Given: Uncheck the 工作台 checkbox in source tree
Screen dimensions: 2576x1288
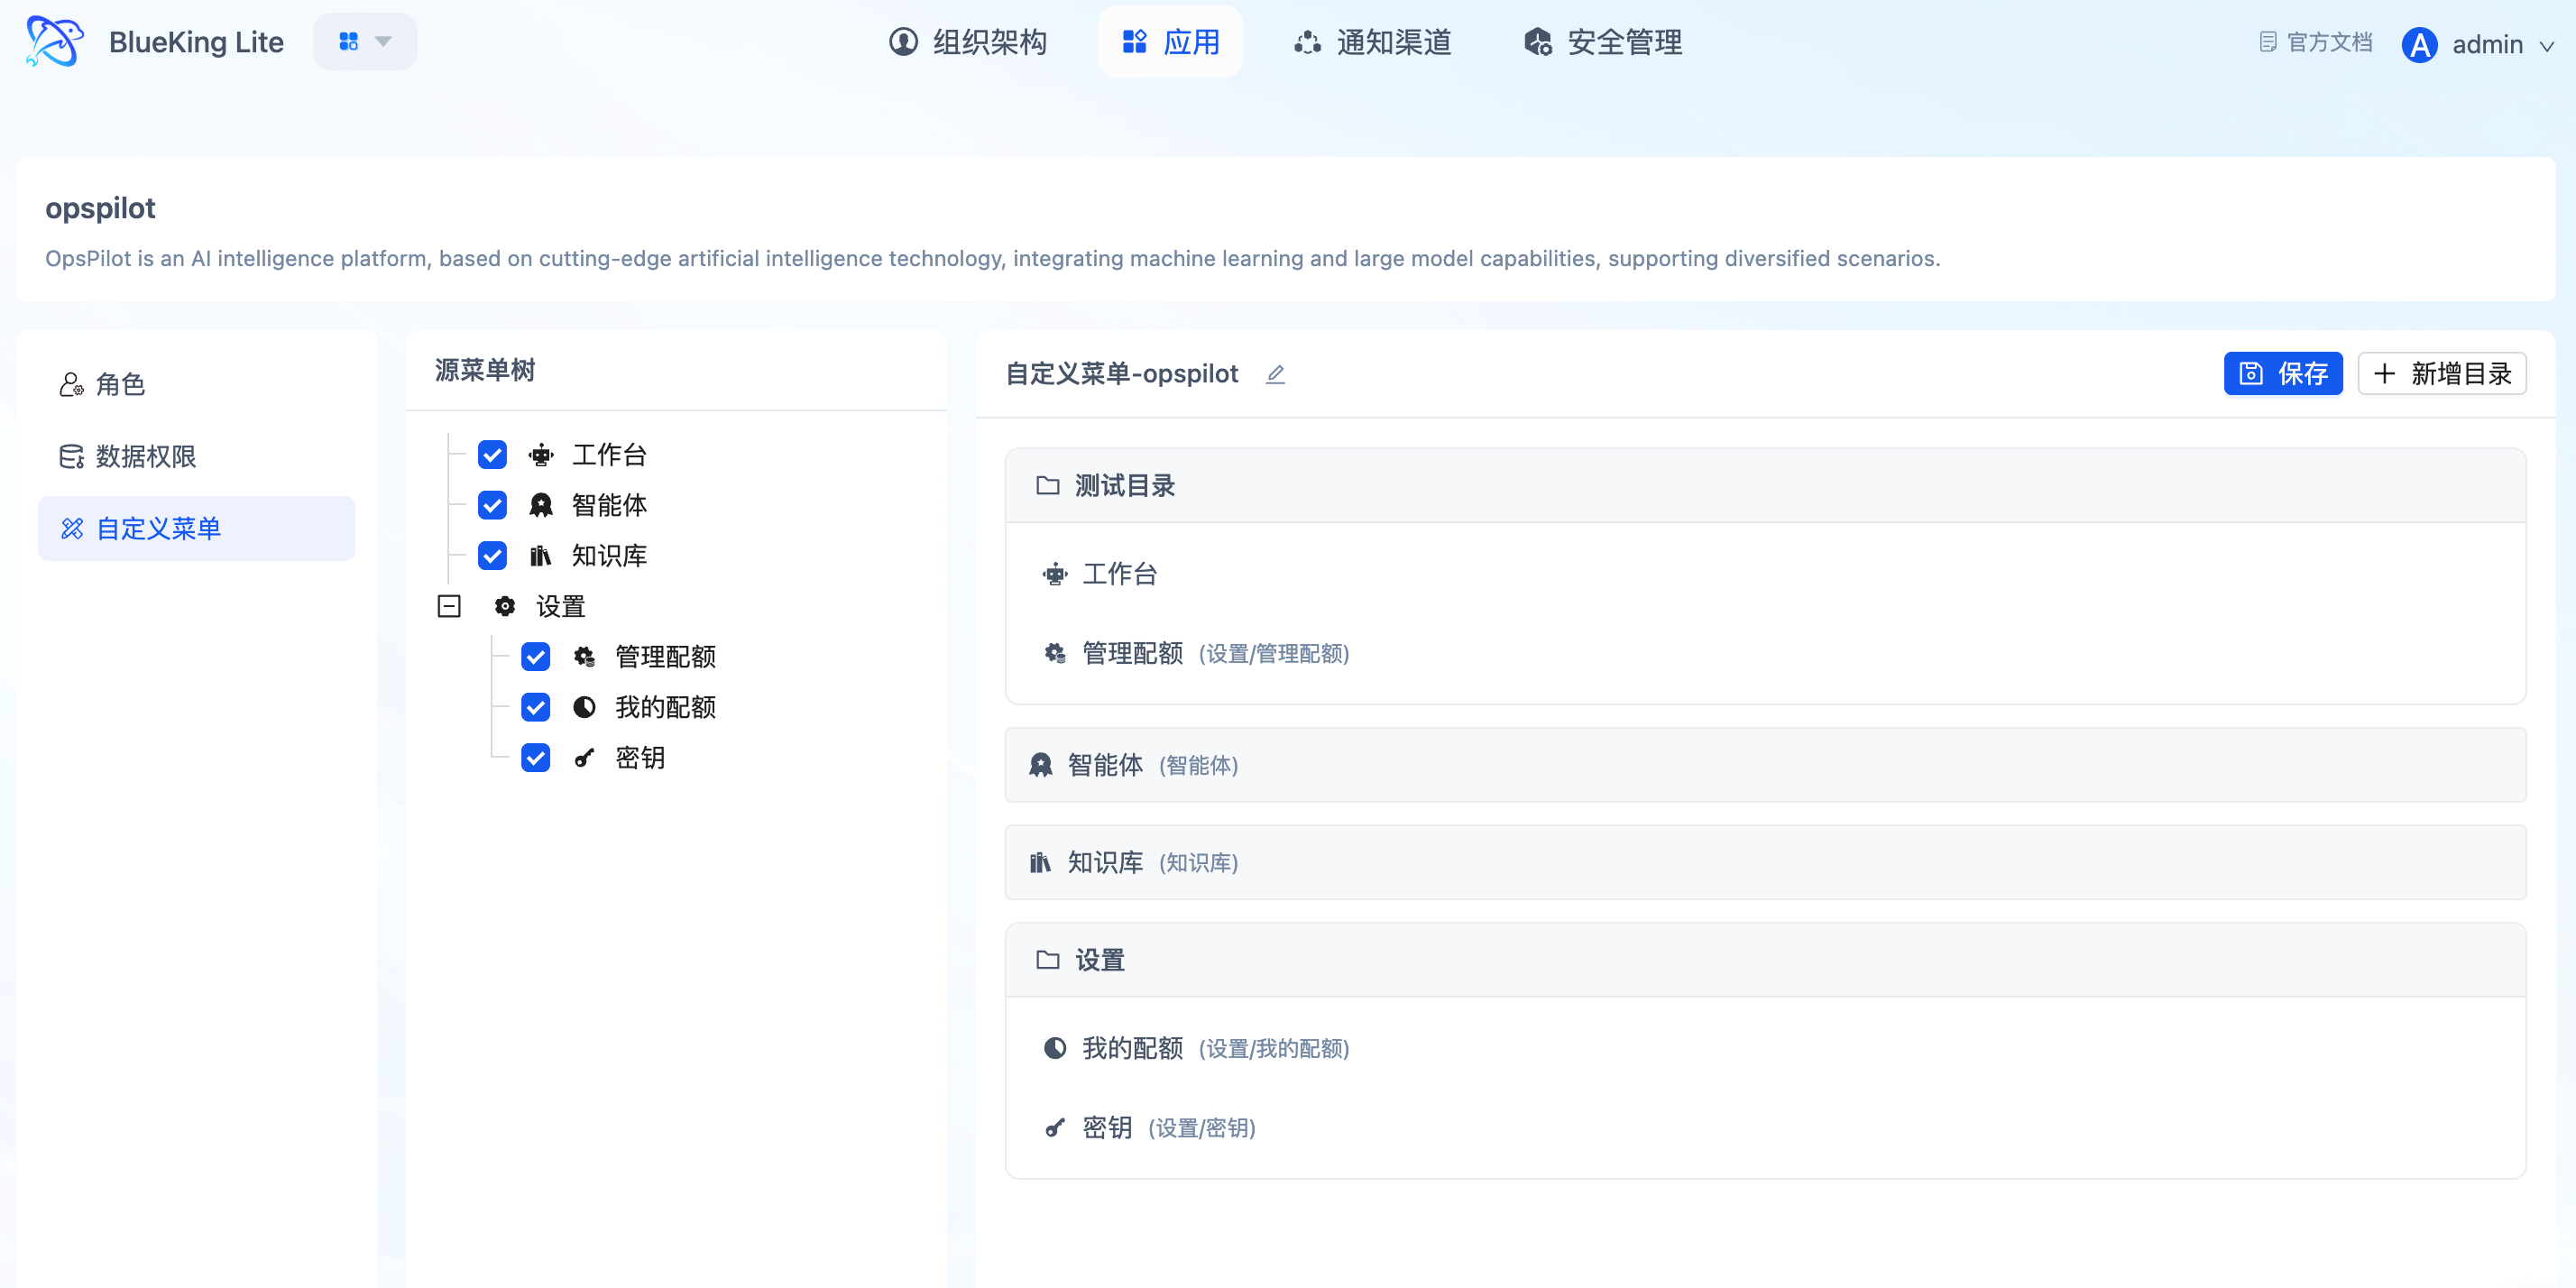Looking at the screenshot, I should point(492,455).
